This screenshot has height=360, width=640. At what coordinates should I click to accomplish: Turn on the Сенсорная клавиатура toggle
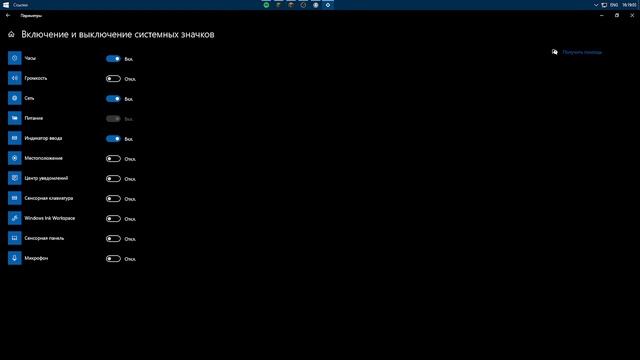coord(113,199)
